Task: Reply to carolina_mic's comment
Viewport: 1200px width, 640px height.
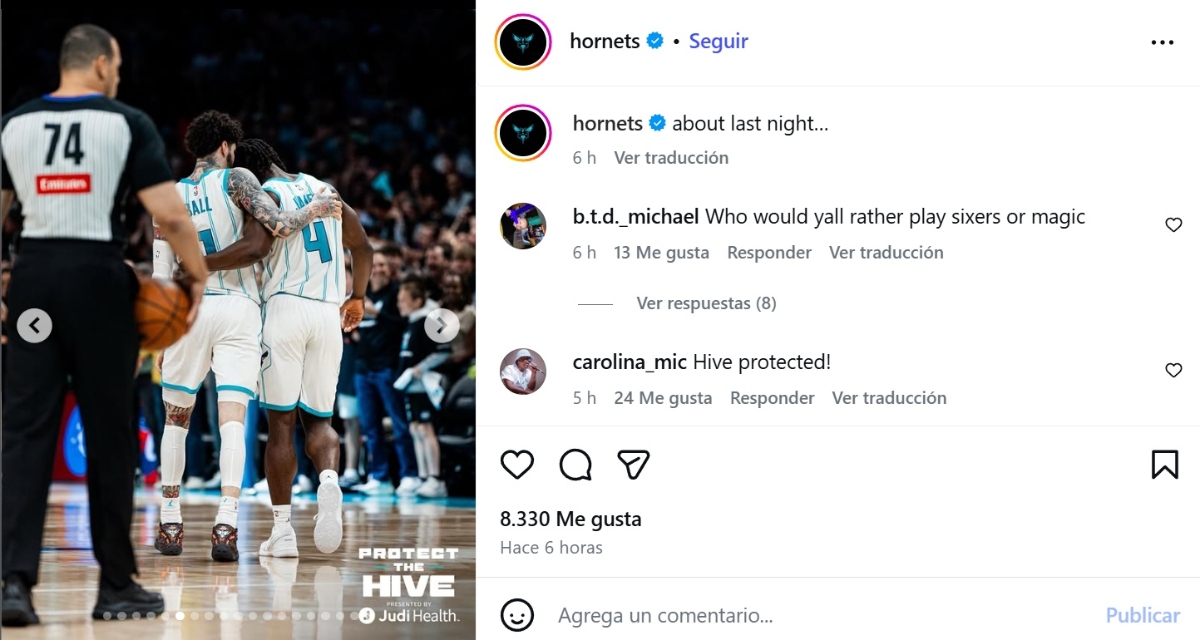Action: (x=772, y=398)
